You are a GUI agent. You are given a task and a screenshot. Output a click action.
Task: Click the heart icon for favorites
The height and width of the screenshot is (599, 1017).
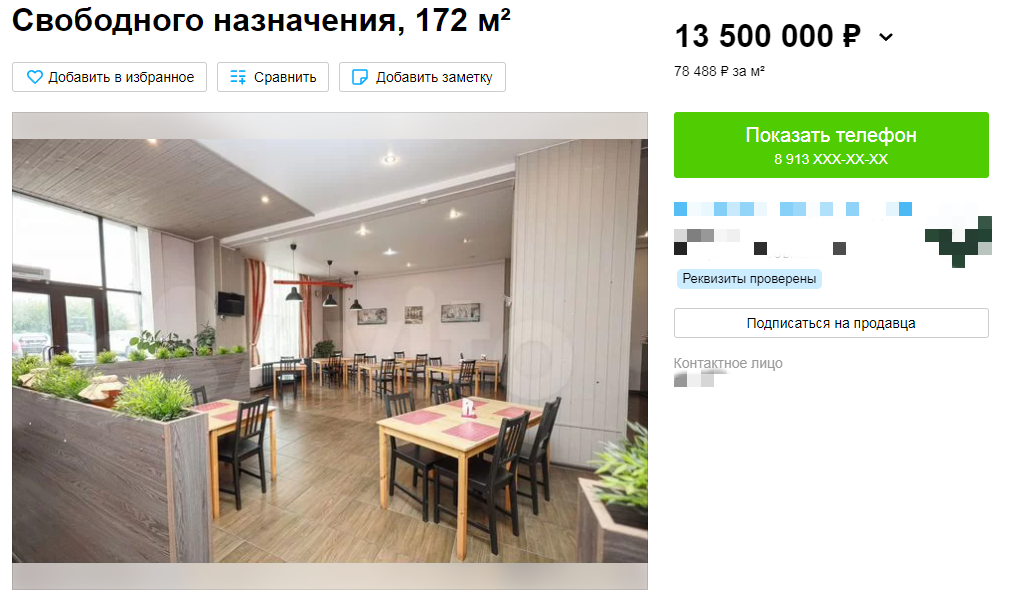coord(34,77)
